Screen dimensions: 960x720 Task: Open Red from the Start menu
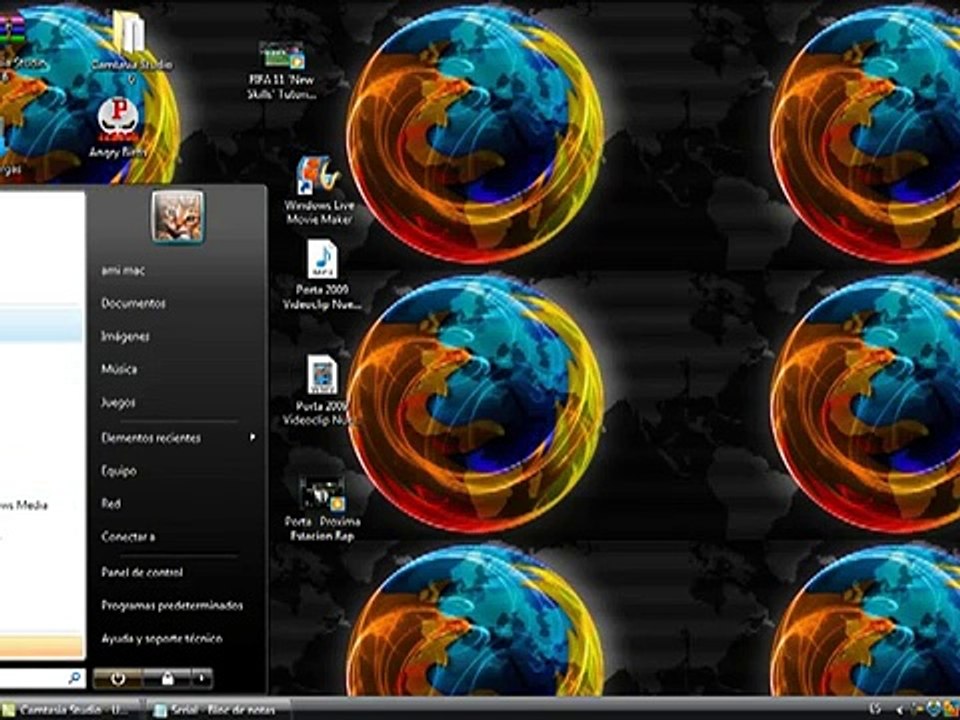click(x=111, y=504)
